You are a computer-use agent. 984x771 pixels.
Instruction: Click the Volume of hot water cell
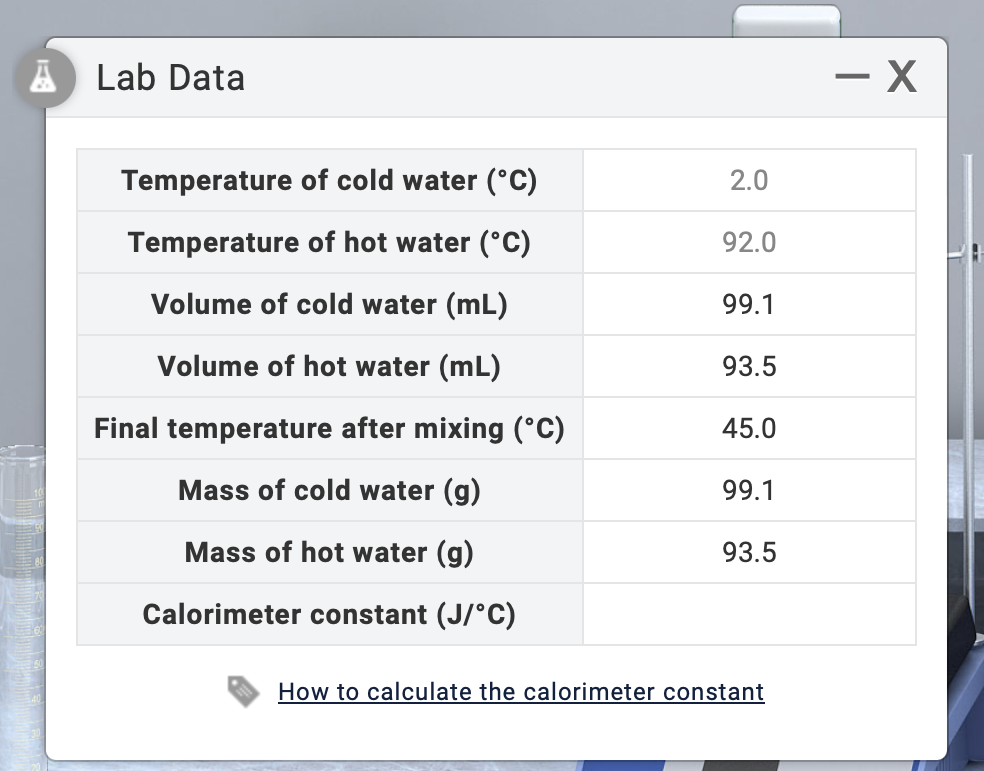click(x=749, y=366)
